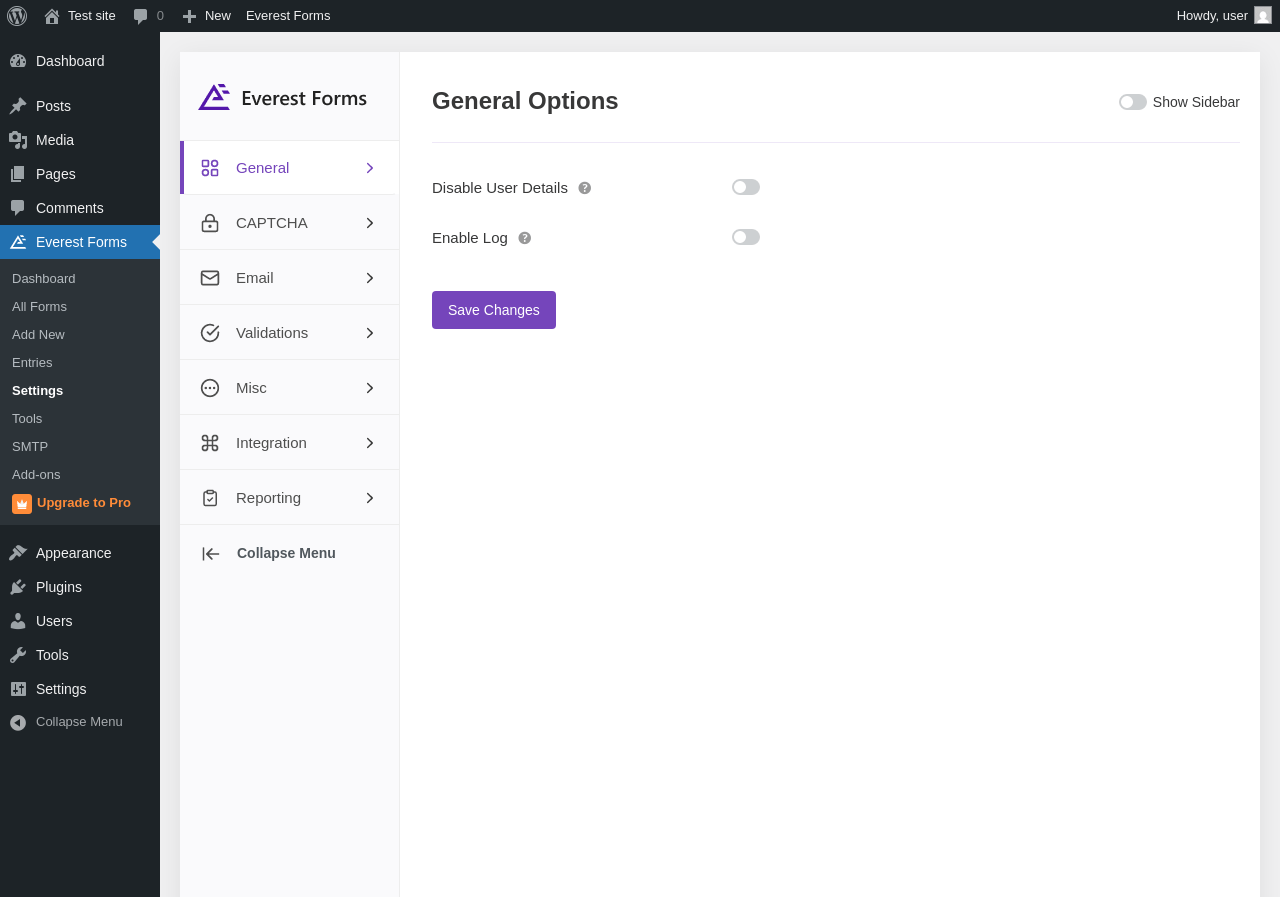Click the Misc ellipsis circle icon

210,388
